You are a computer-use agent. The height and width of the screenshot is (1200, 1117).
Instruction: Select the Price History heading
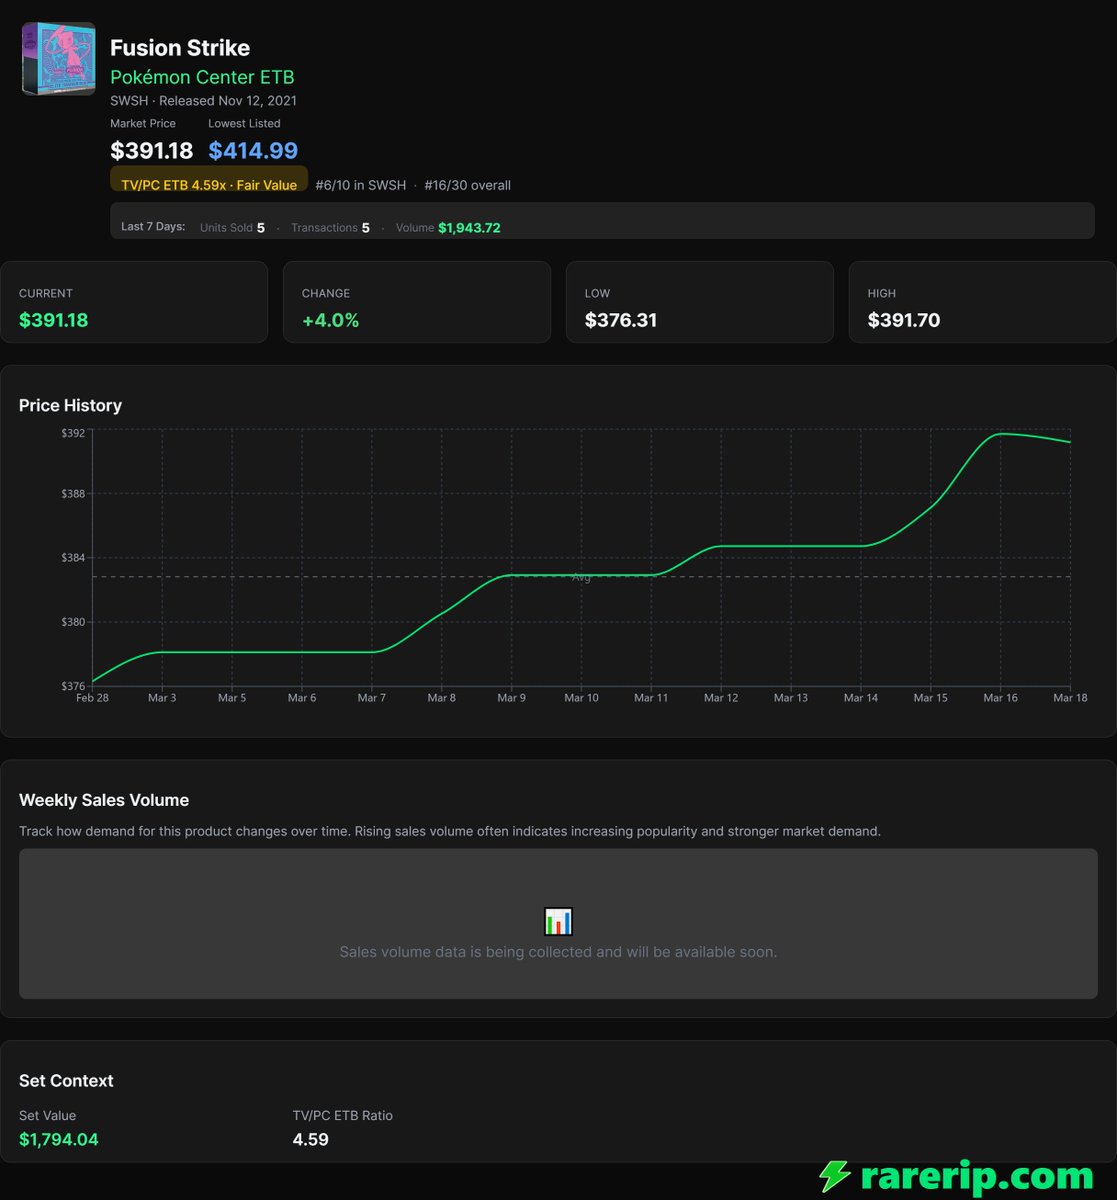pyautogui.click(x=71, y=405)
